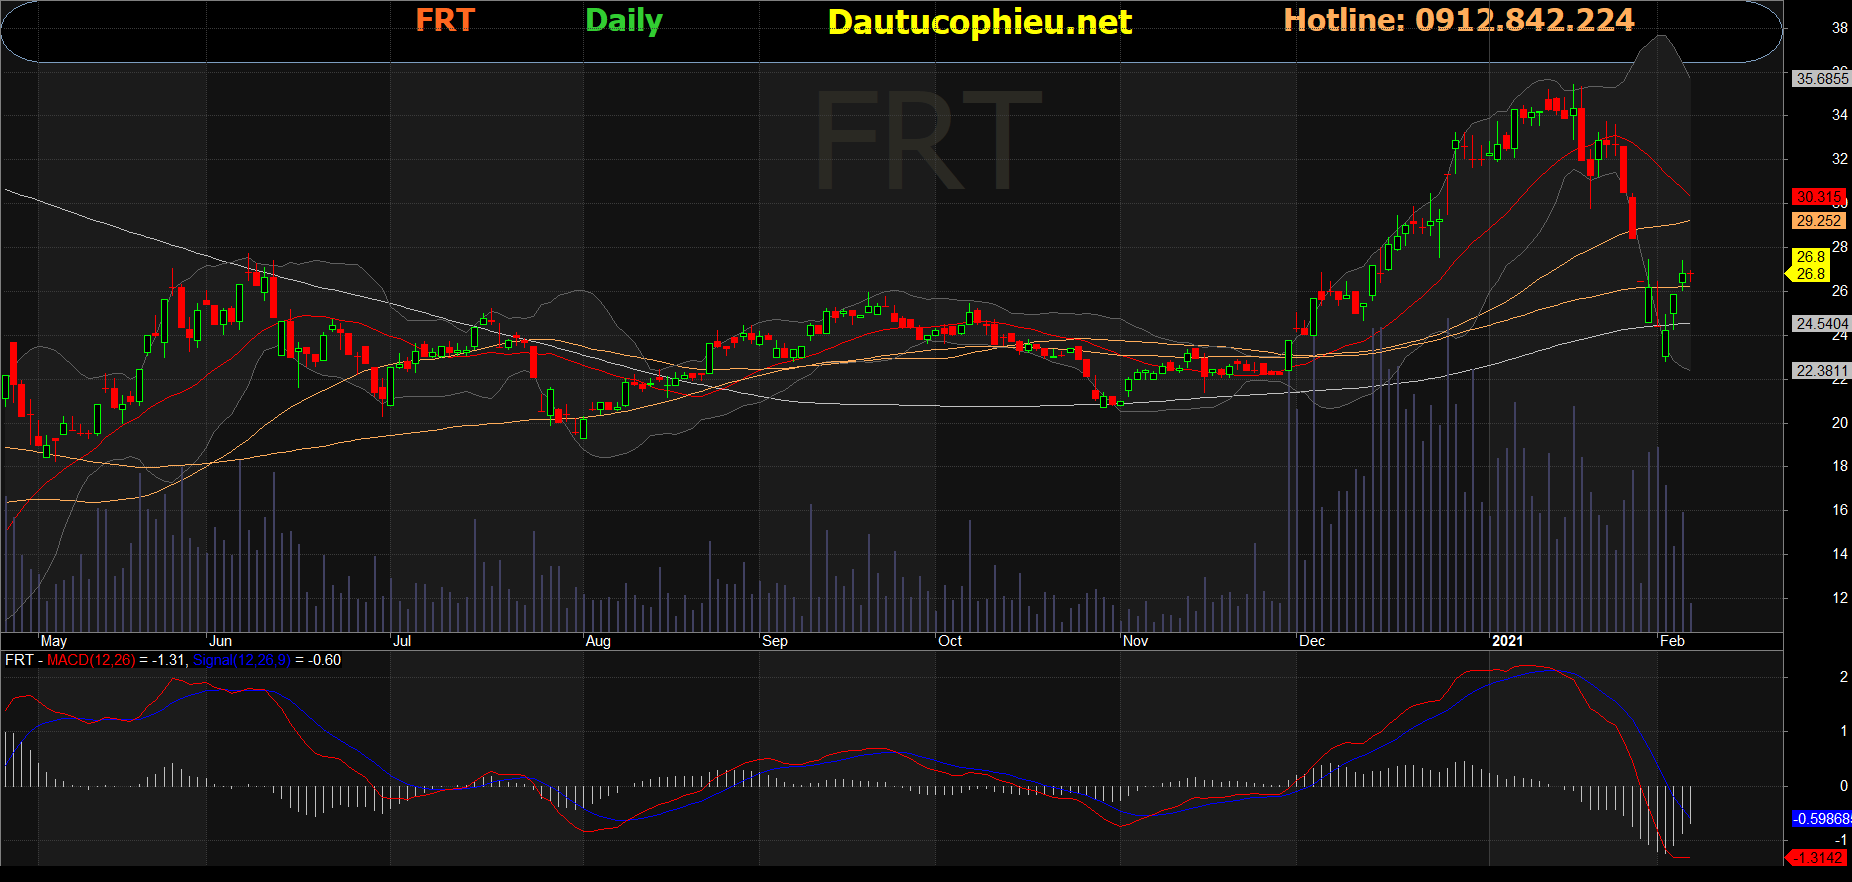
Task: Select the green Daily timeframe label
Action: 623,20
